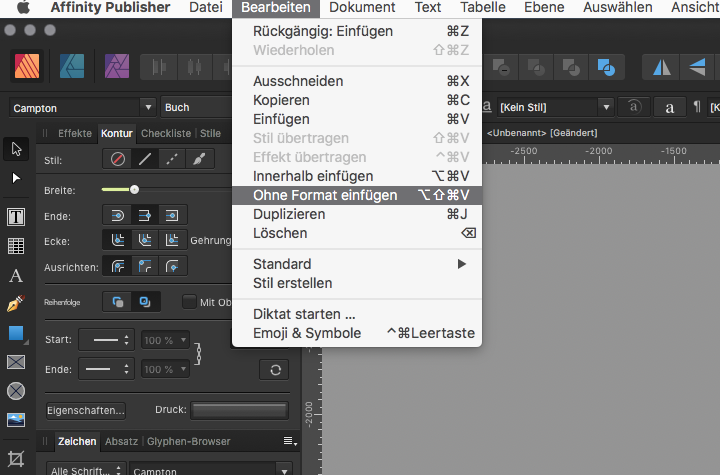Set stroke style to Dashed Line
The height and width of the screenshot is (475, 720).
point(172,159)
